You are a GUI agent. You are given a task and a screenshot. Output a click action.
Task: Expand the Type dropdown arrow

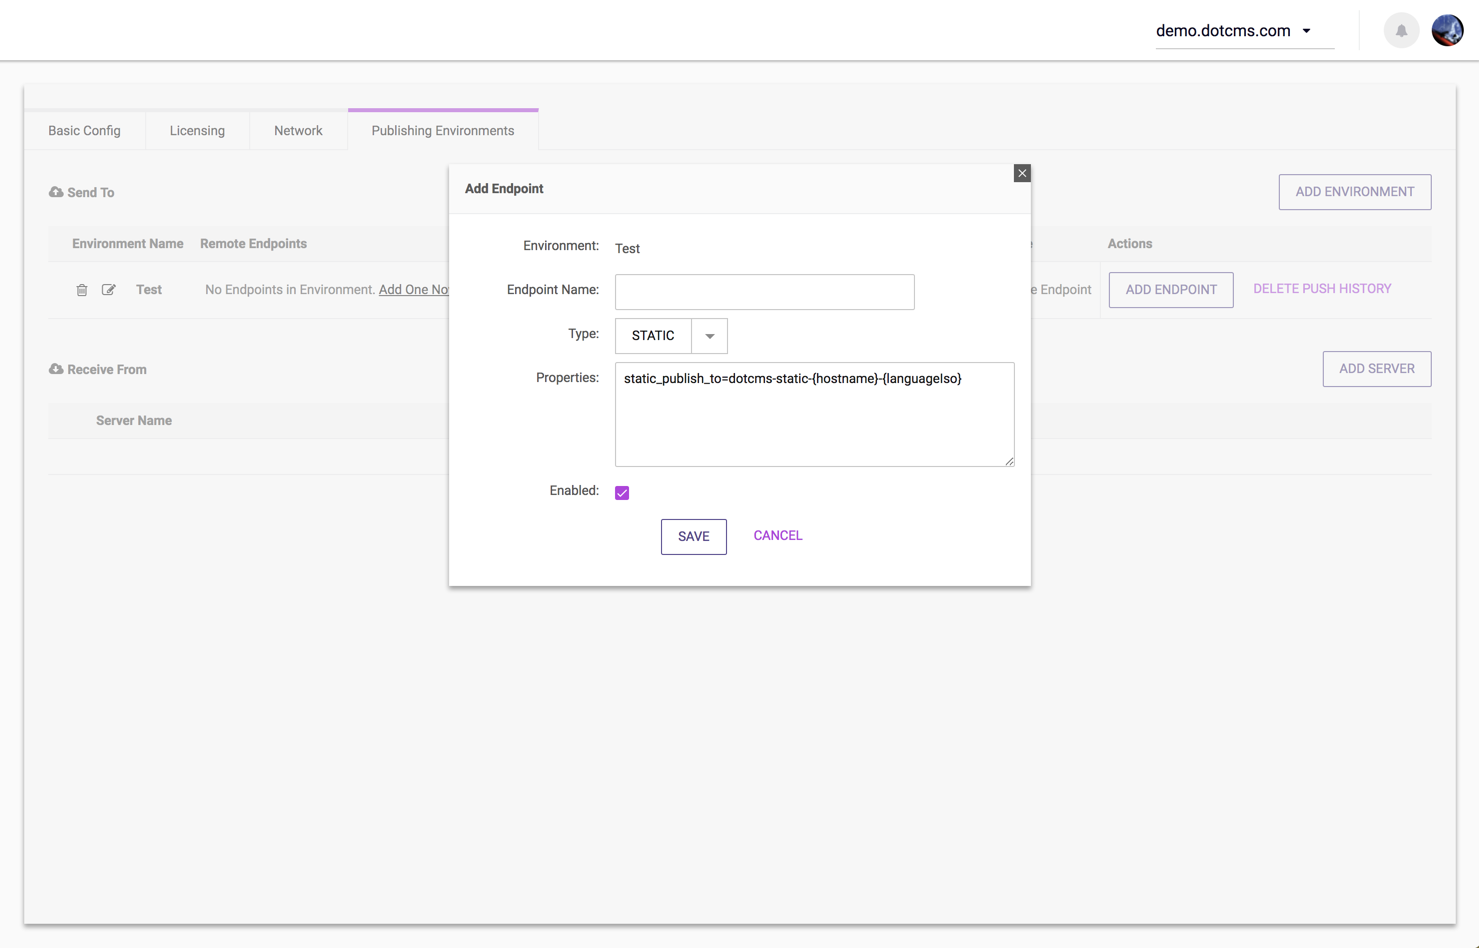(x=709, y=336)
